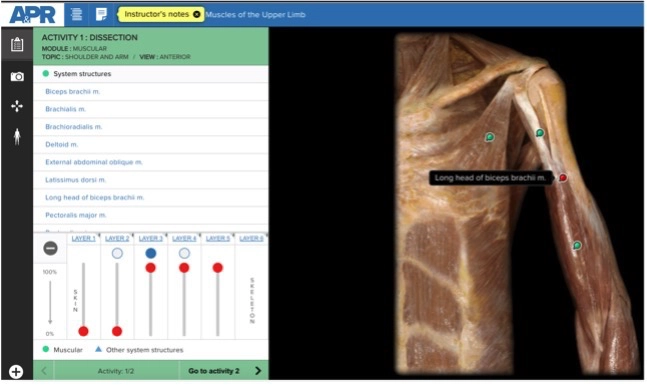The height and width of the screenshot is (385, 647).
Task: Click the human body figure icon
Action: [17, 137]
